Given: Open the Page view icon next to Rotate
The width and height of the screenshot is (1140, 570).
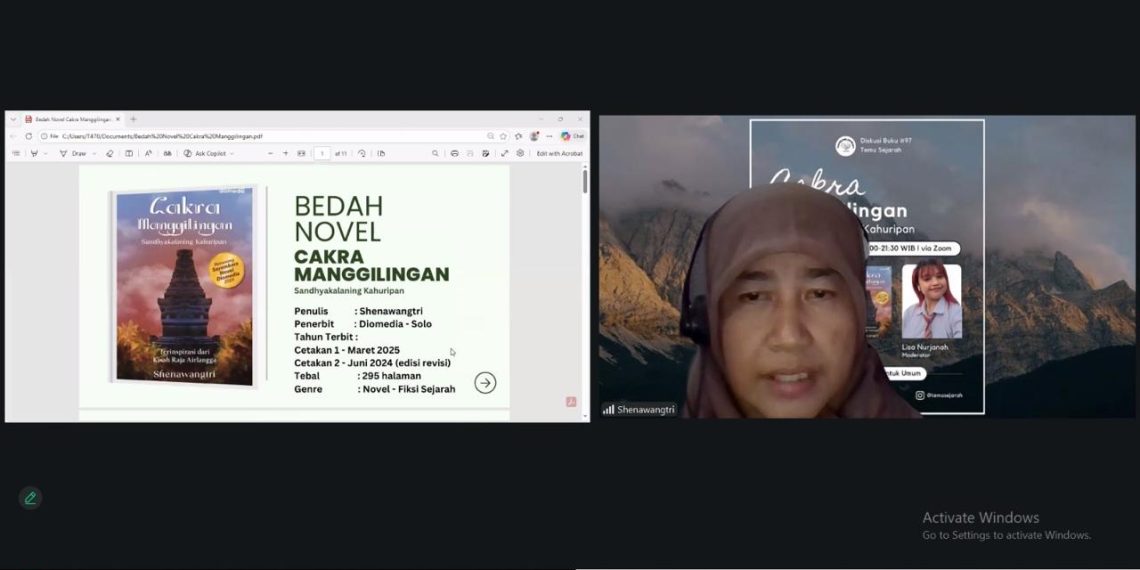Looking at the screenshot, I should pos(381,153).
